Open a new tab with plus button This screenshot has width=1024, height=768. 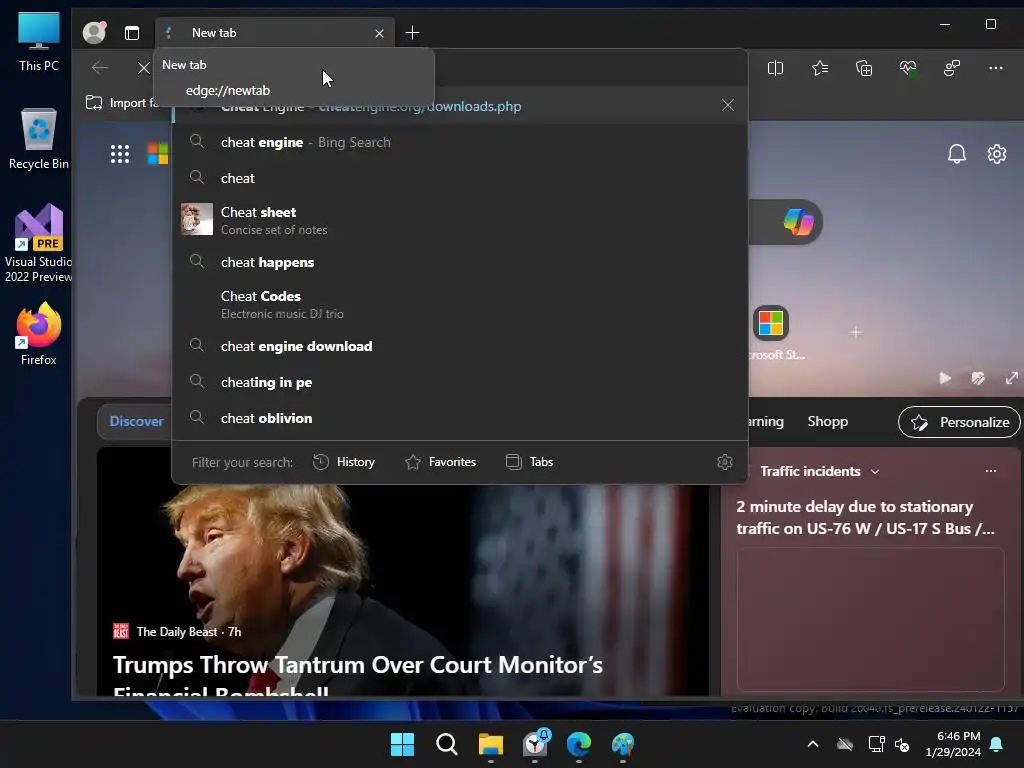coord(412,33)
